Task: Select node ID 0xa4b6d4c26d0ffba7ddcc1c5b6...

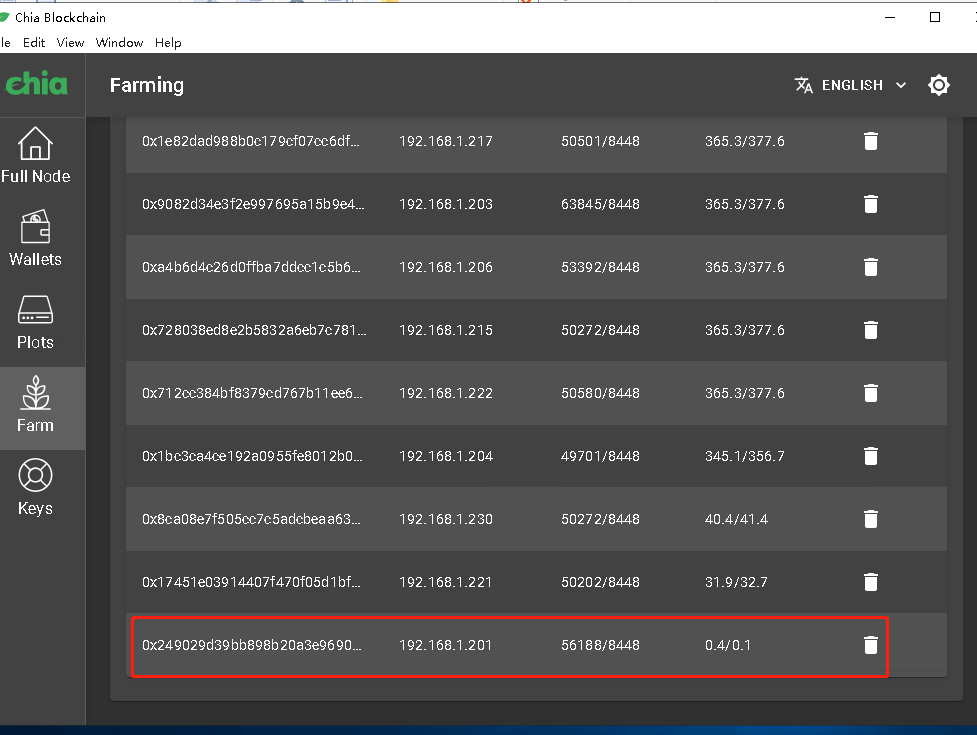Action: click(x=251, y=267)
